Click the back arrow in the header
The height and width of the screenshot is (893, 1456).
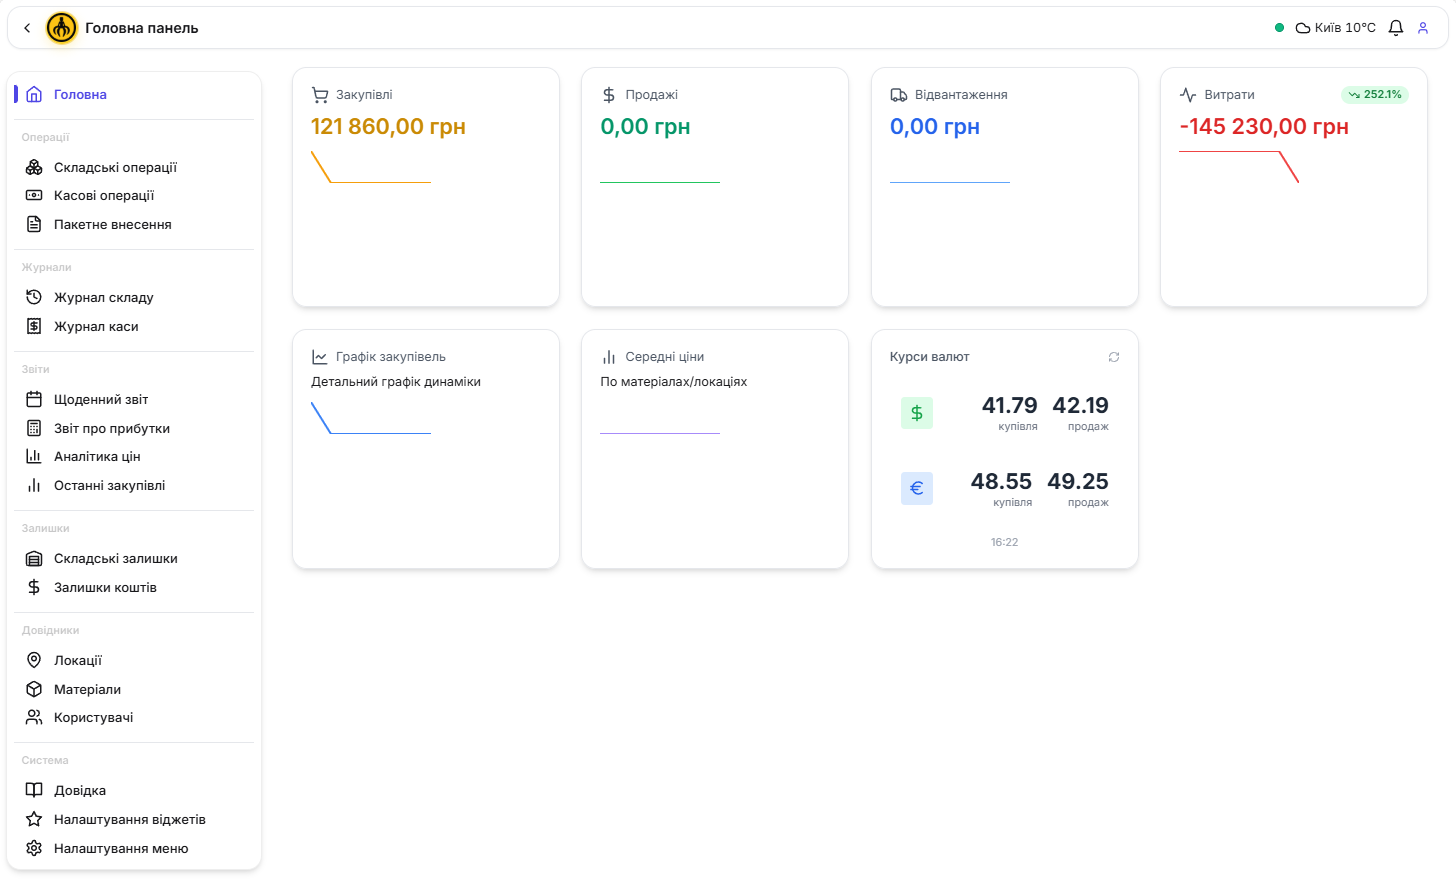tap(27, 28)
